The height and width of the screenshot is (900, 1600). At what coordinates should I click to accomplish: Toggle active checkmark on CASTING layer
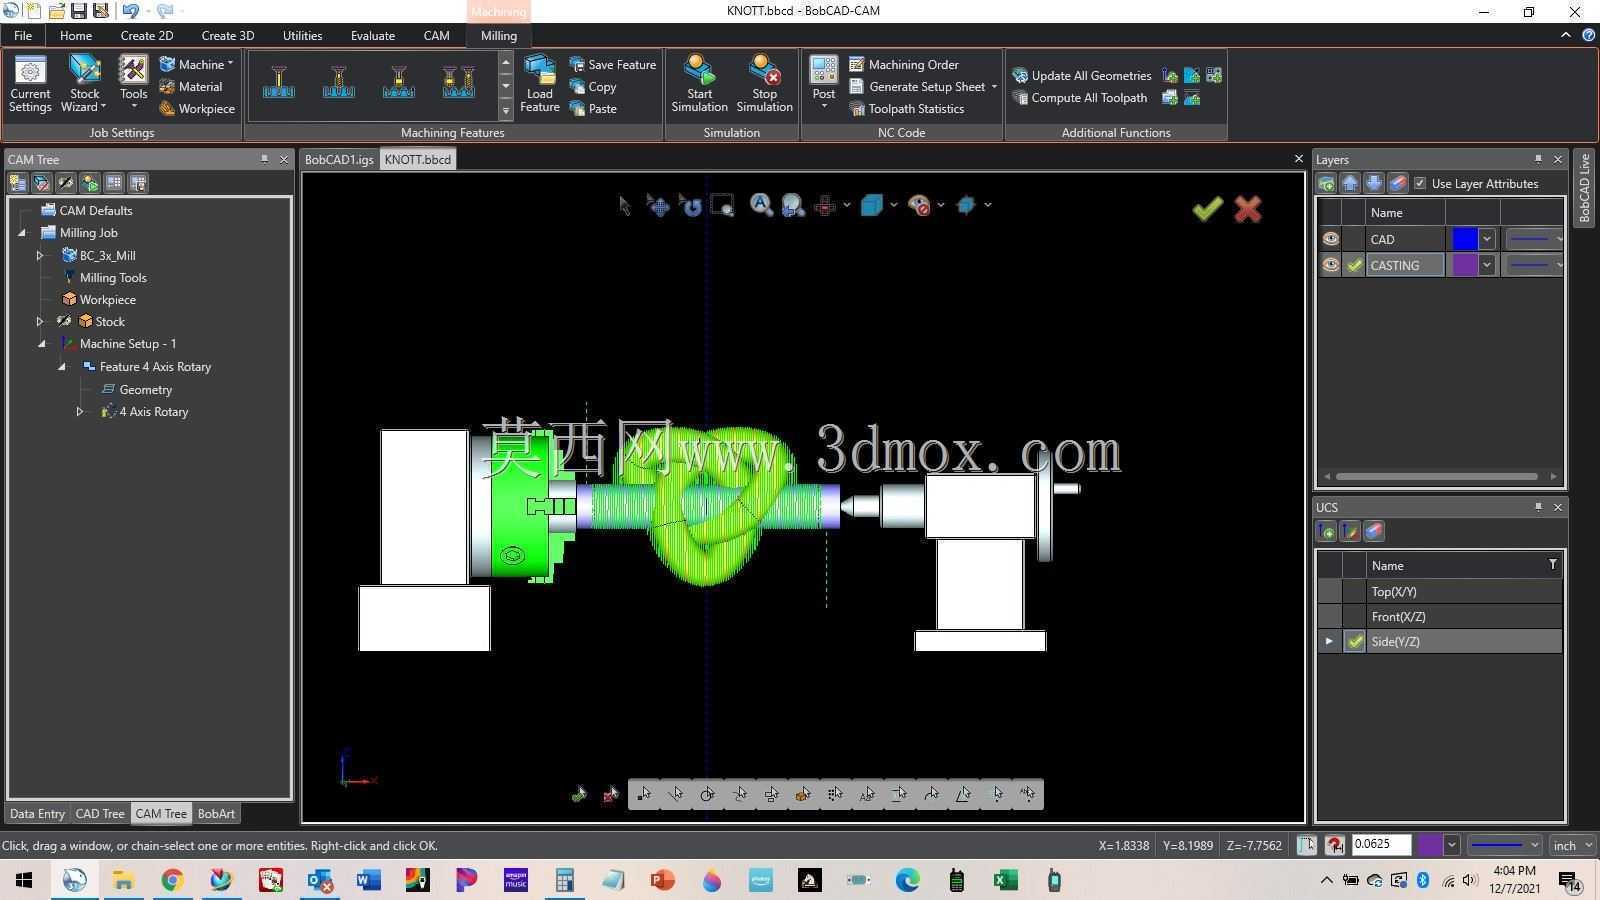click(1354, 265)
